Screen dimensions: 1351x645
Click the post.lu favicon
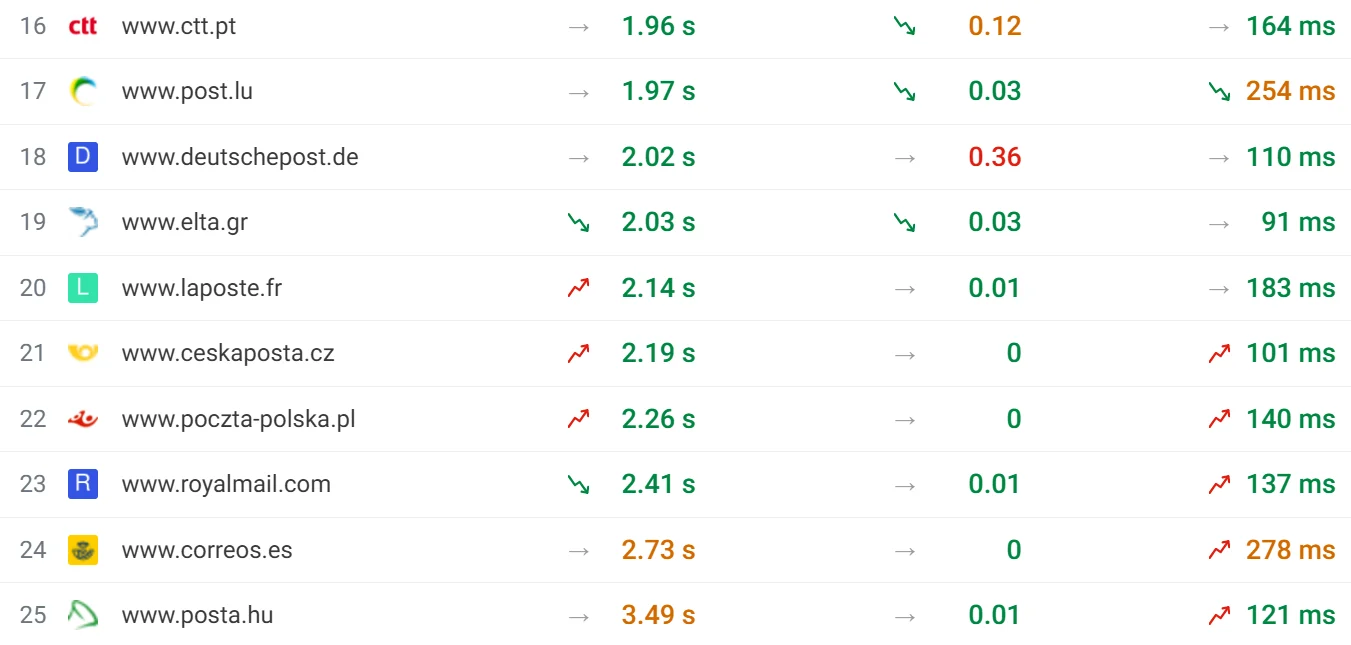coord(83,91)
